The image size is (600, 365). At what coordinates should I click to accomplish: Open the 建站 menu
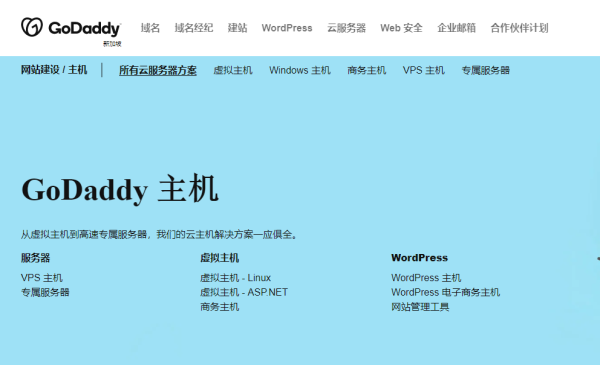pos(237,28)
